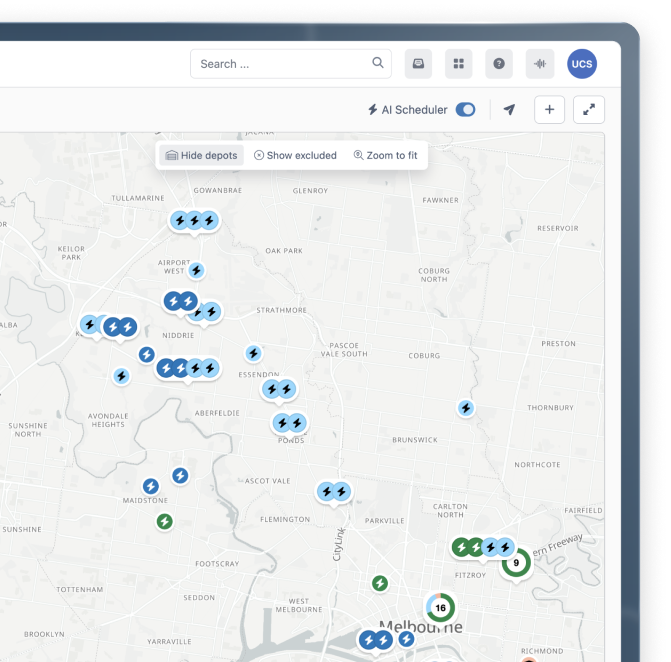
Task: Select the light blue bolt marker above Avondale Heights
Action: (122, 376)
